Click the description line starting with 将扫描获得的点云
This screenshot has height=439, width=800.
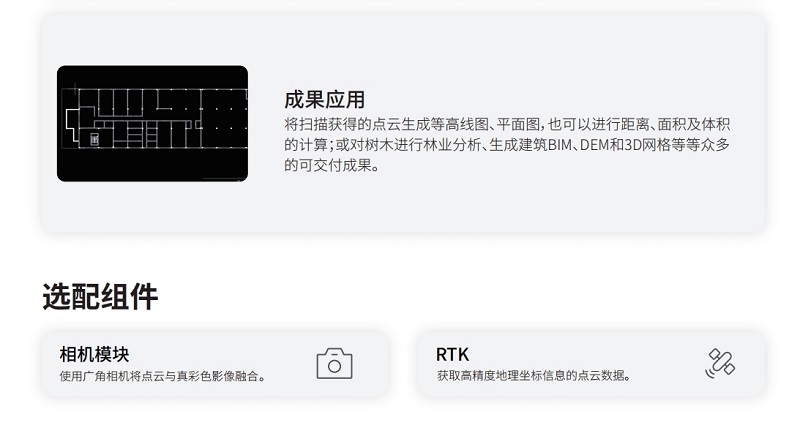tap(507, 124)
